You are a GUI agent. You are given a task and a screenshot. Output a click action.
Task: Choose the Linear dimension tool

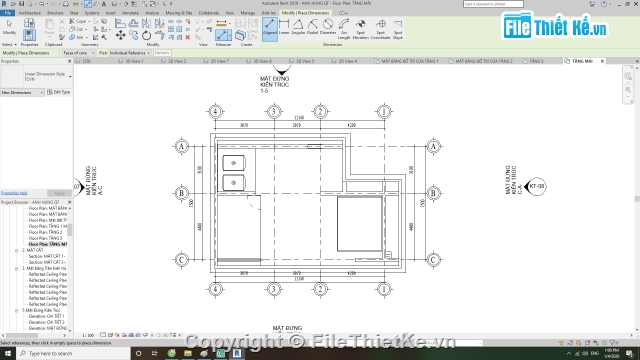(x=284, y=27)
